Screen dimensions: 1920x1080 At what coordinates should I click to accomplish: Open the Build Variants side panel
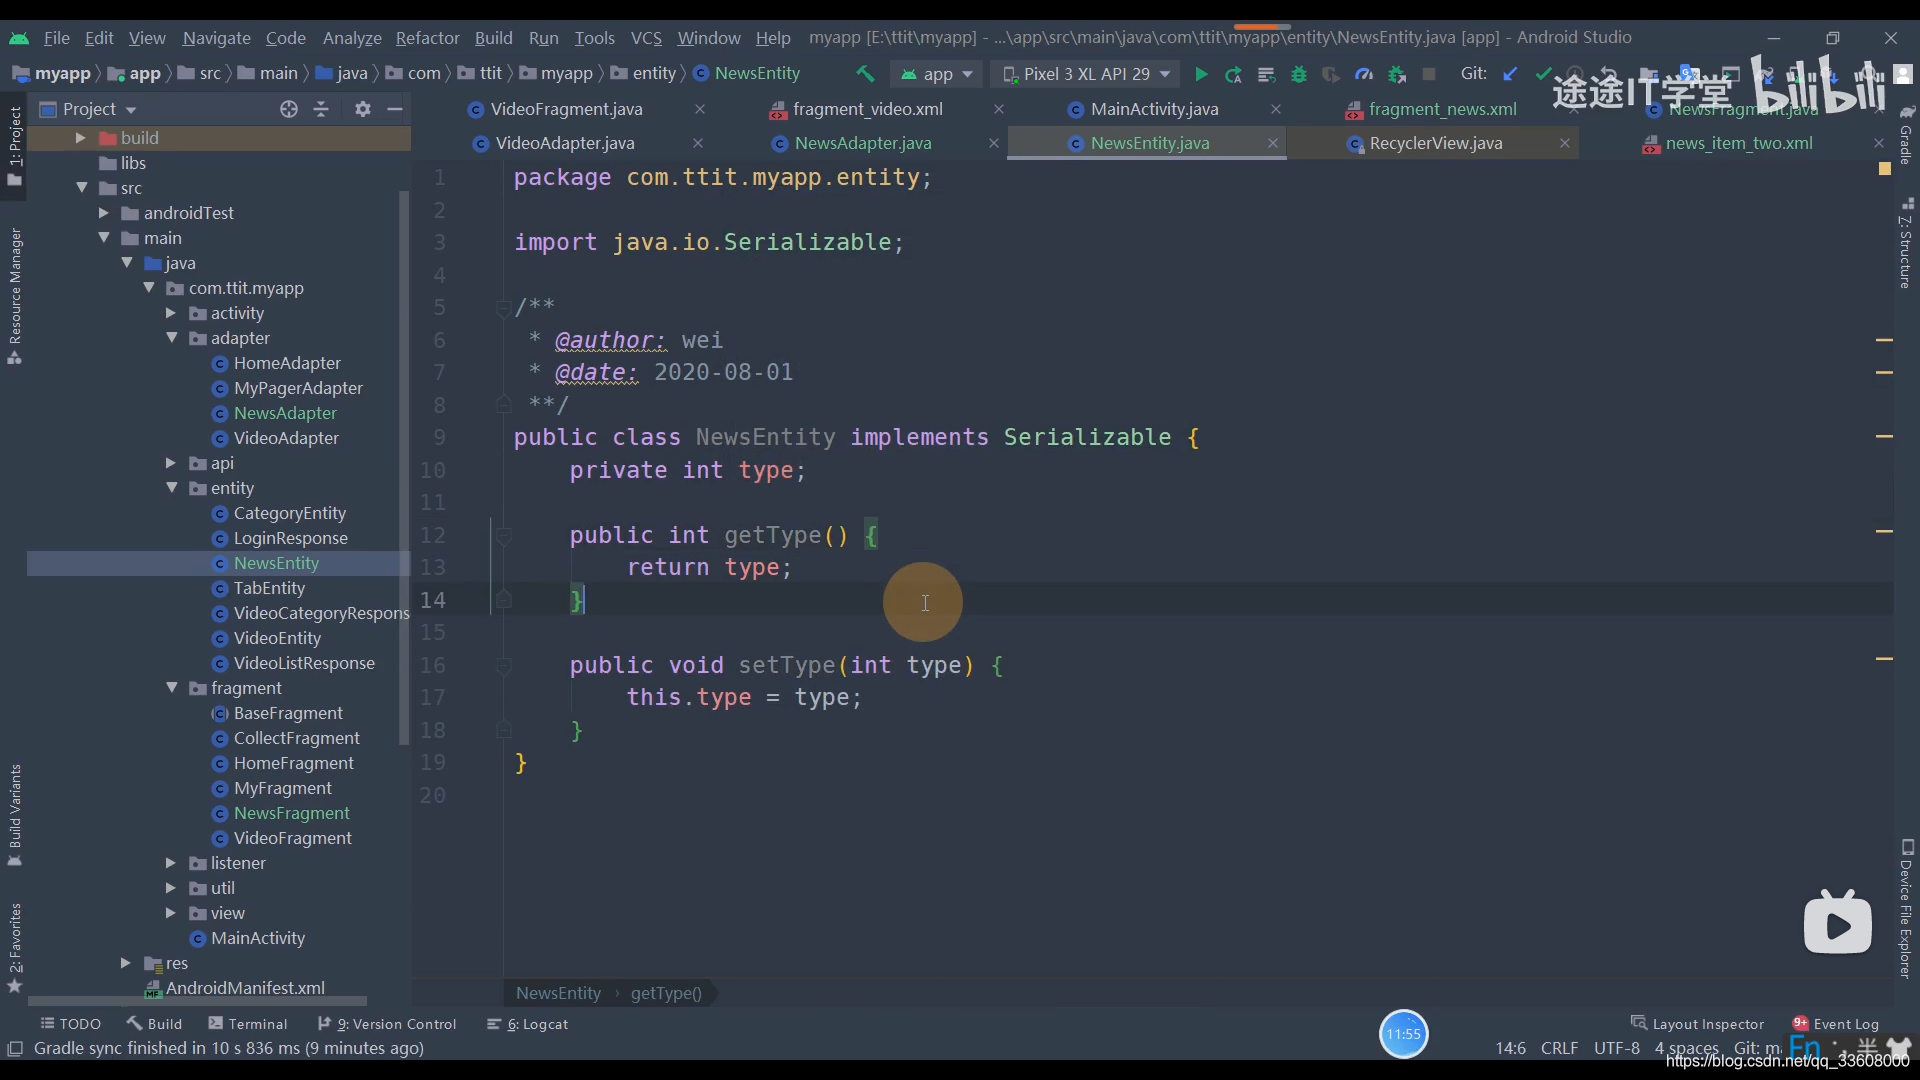click(x=14, y=814)
